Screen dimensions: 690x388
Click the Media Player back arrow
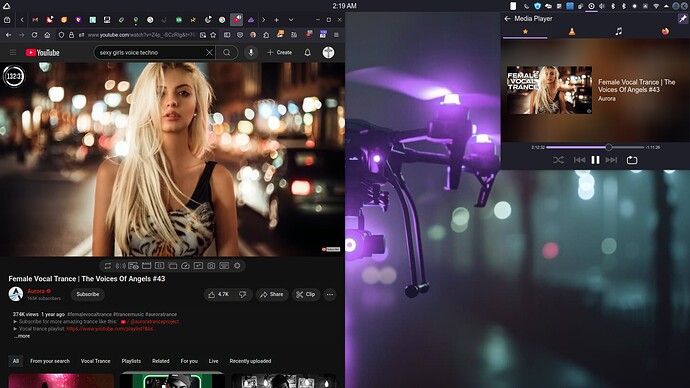pyautogui.click(x=507, y=18)
